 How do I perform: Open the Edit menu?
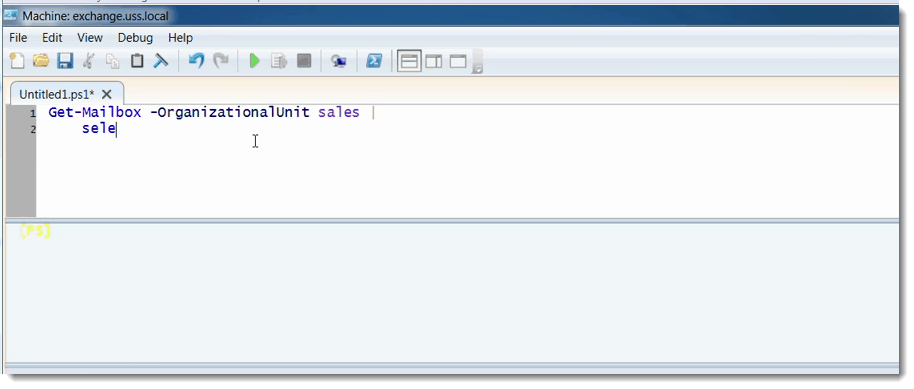click(52, 38)
